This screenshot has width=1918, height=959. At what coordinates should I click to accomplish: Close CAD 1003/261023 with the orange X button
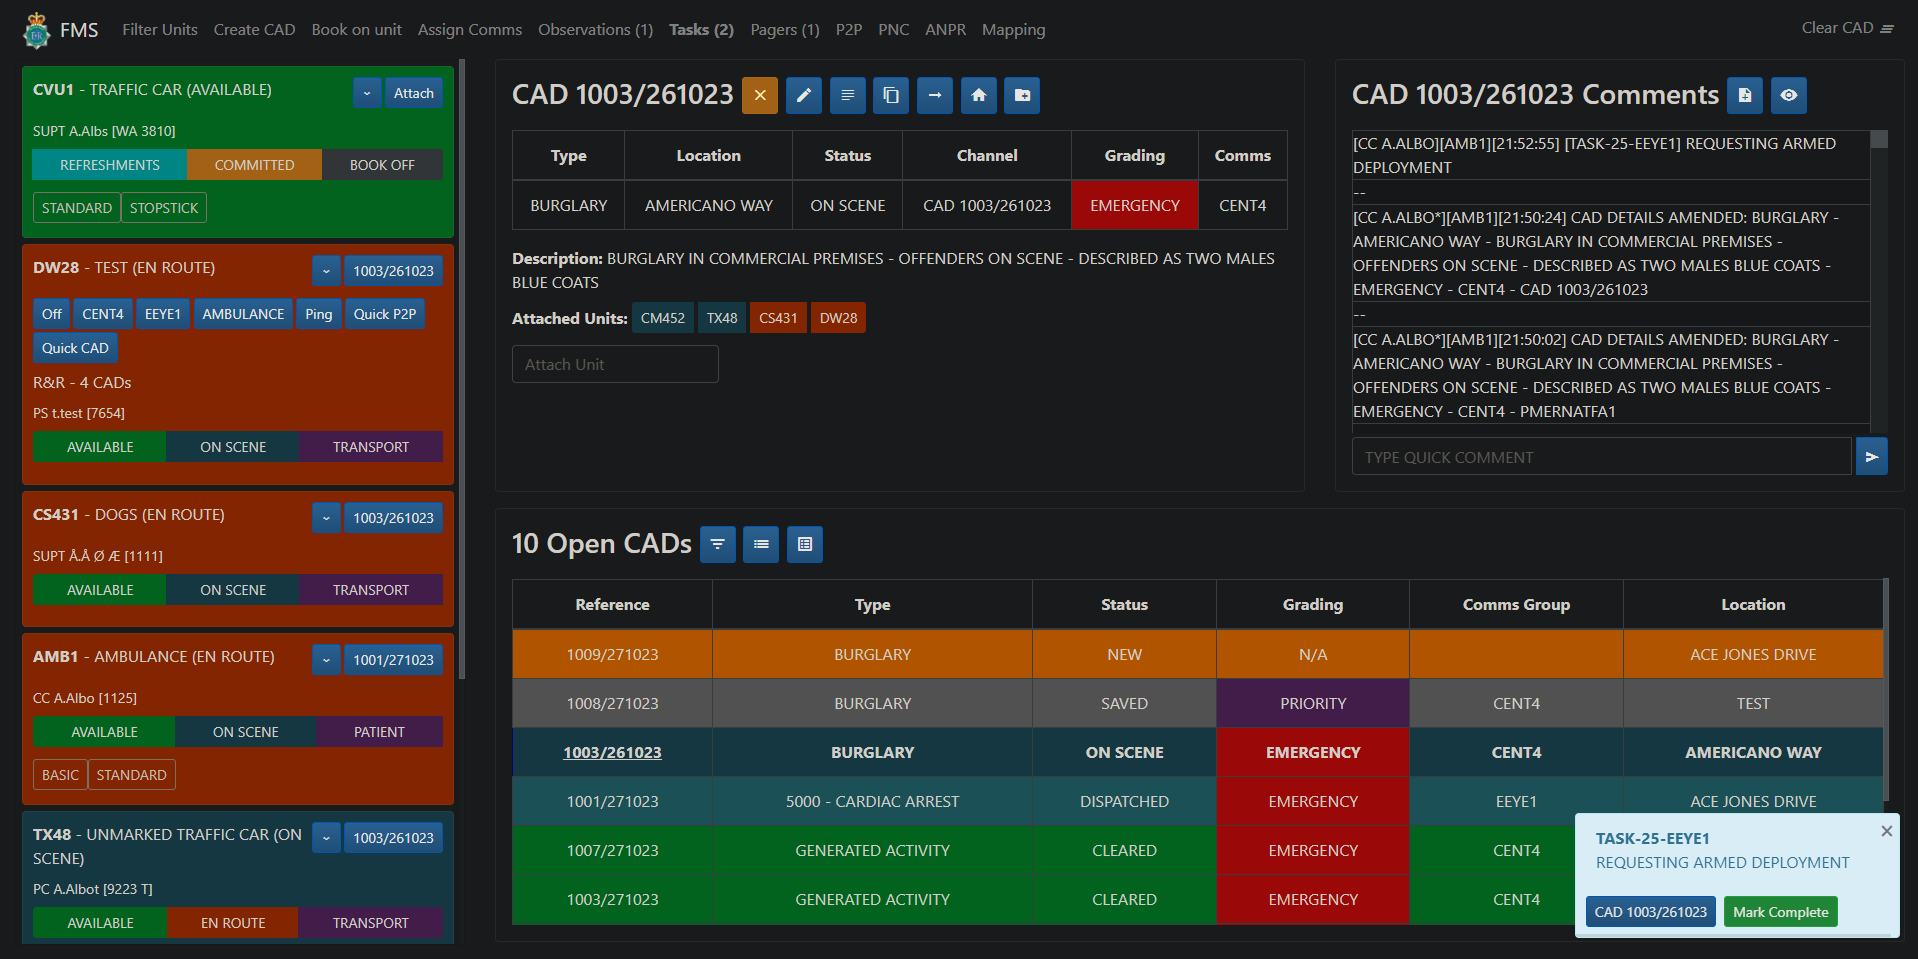coord(760,95)
